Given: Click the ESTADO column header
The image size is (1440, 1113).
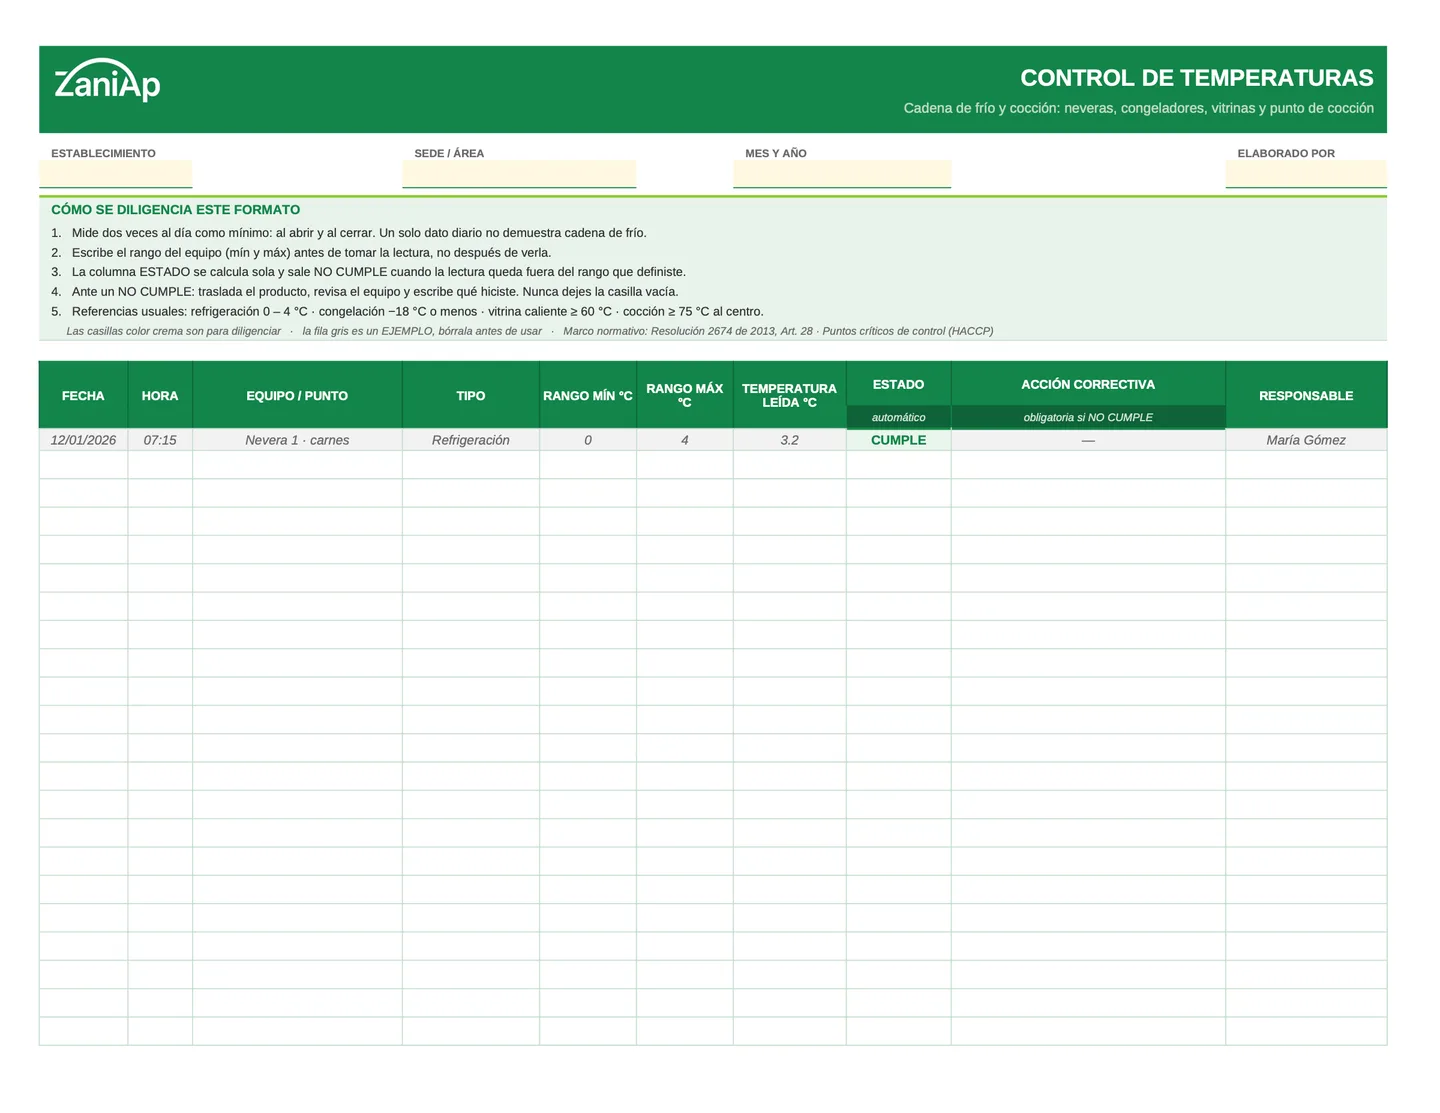Looking at the screenshot, I should click(898, 384).
